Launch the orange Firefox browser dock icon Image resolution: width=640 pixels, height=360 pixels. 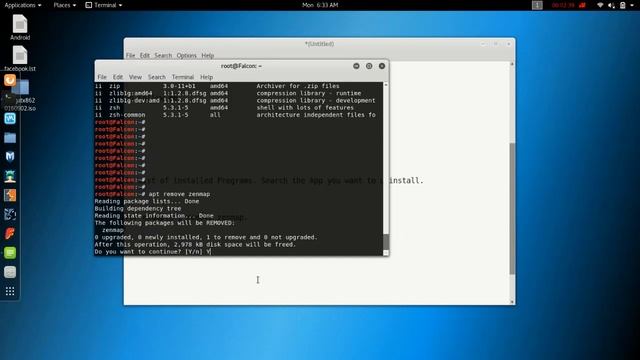click(10, 80)
